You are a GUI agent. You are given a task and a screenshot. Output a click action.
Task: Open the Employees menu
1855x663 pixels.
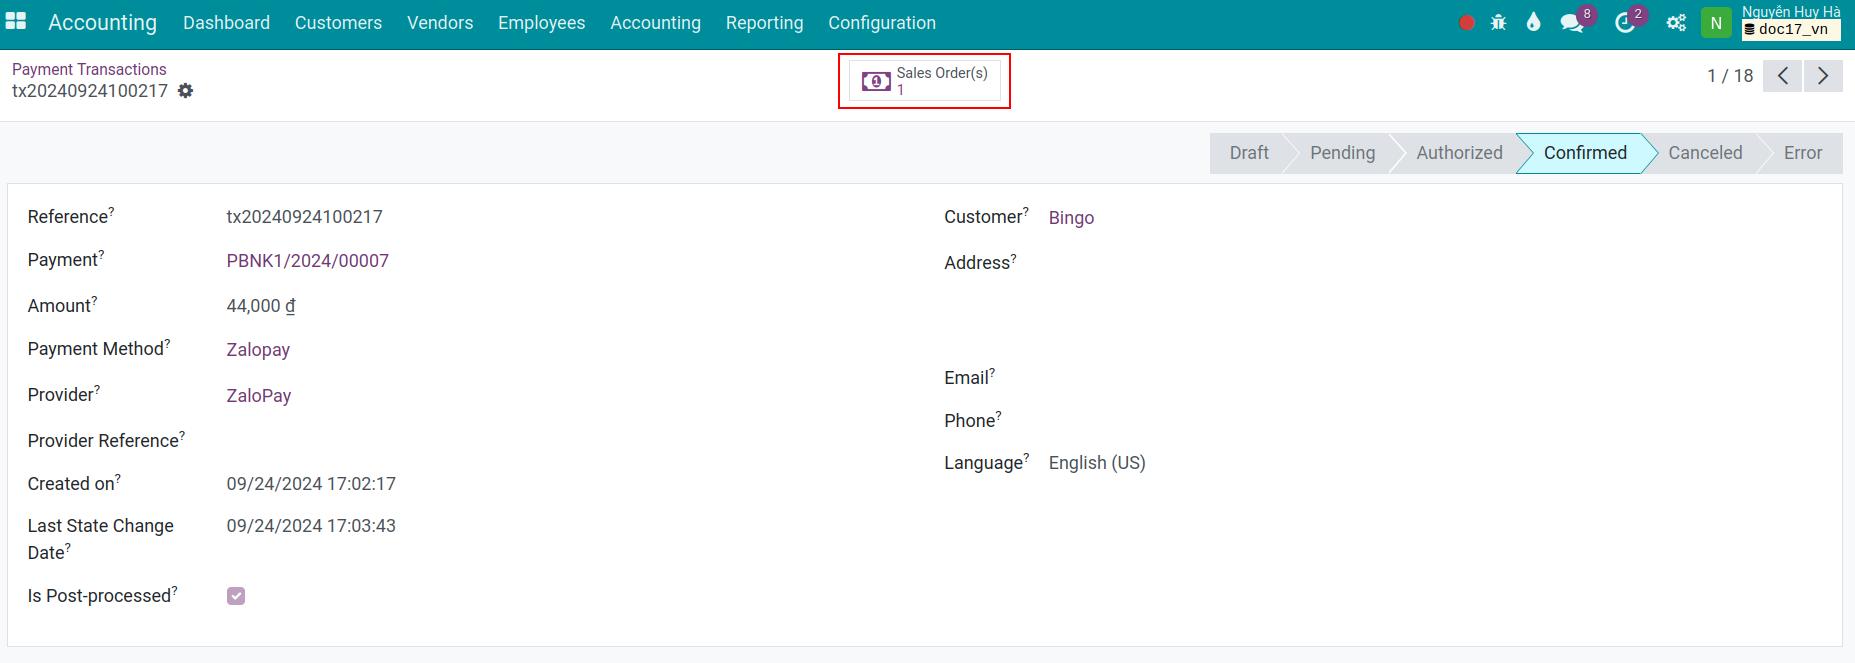[x=541, y=23]
